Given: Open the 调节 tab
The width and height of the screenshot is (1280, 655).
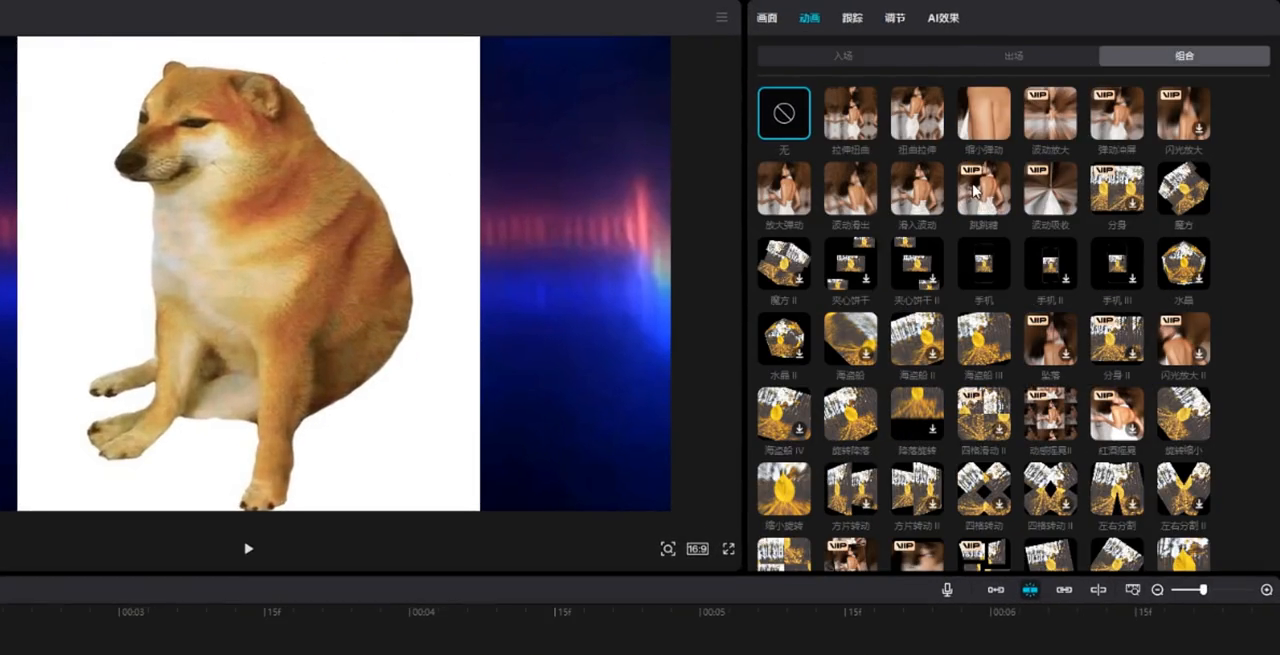Looking at the screenshot, I should (895, 18).
